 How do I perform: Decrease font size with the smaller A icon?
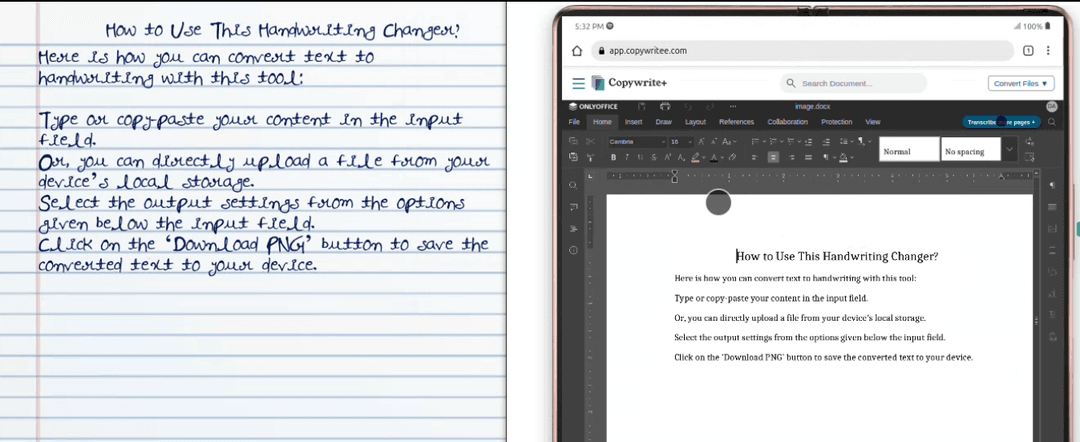tap(714, 141)
